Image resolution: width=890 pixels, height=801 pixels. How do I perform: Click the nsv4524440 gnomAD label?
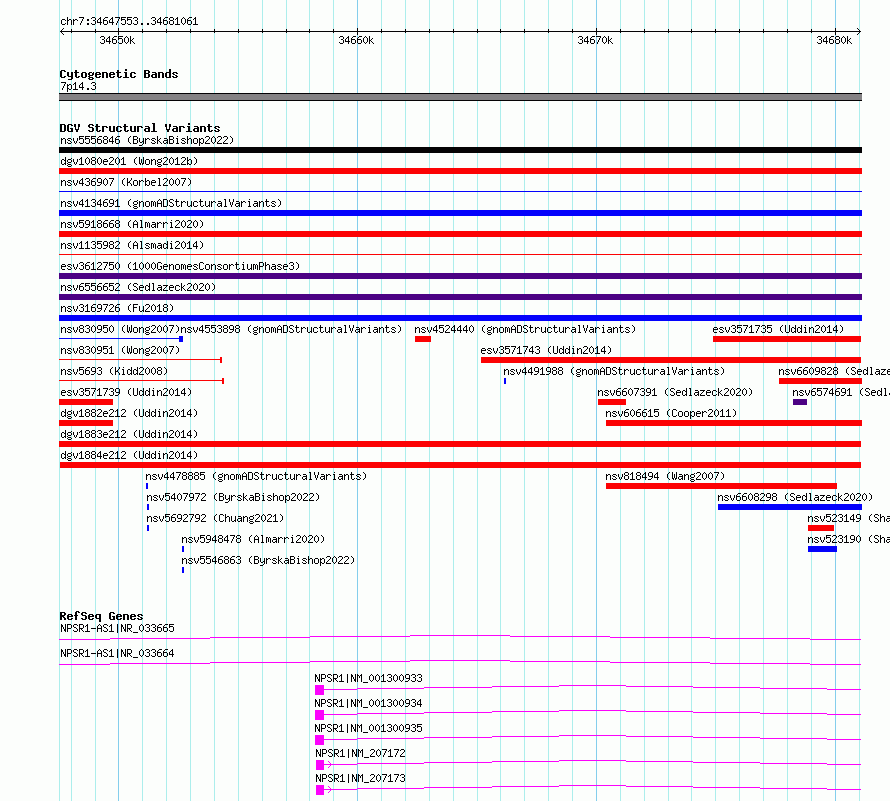coord(525,329)
